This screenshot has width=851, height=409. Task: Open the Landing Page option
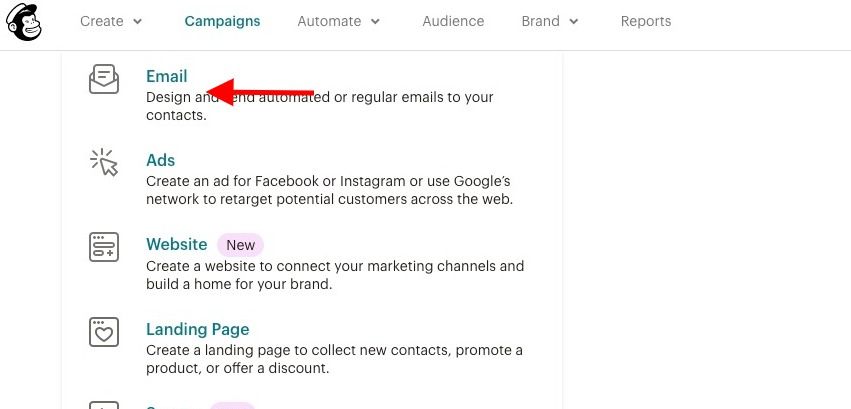pos(198,329)
